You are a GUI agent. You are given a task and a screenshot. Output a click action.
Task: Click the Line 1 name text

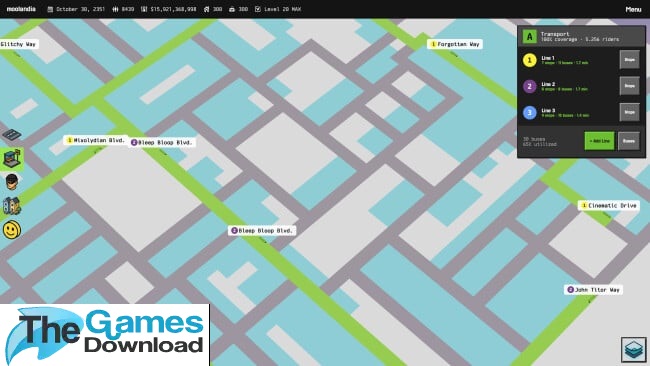click(548, 58)
